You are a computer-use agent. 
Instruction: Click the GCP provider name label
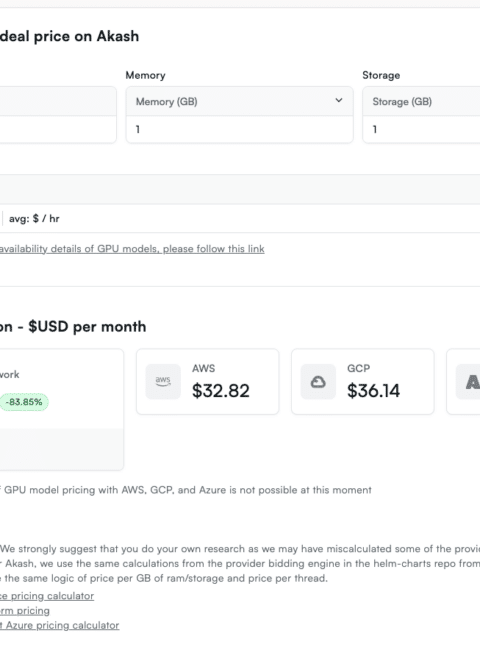pos(359,368)
